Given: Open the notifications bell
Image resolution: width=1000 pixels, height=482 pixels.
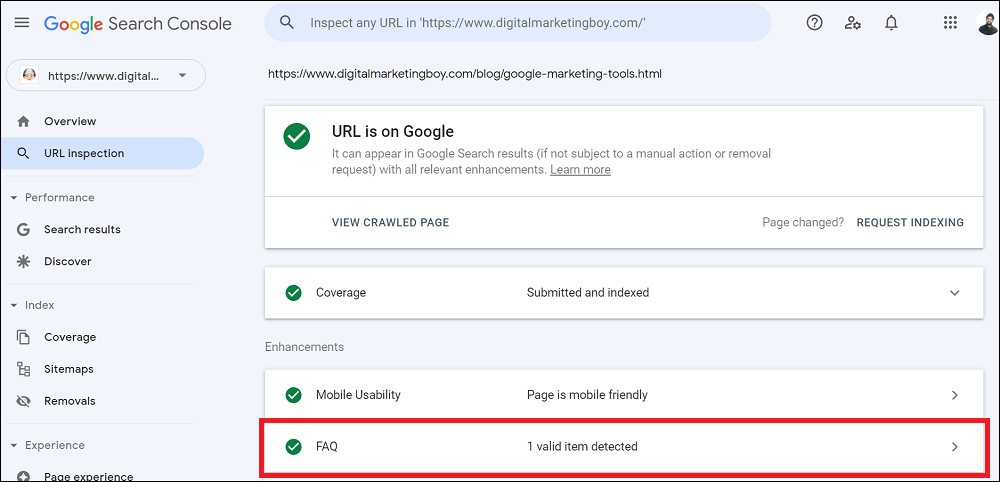Looking at the screenshot, I should pos(892,23).
